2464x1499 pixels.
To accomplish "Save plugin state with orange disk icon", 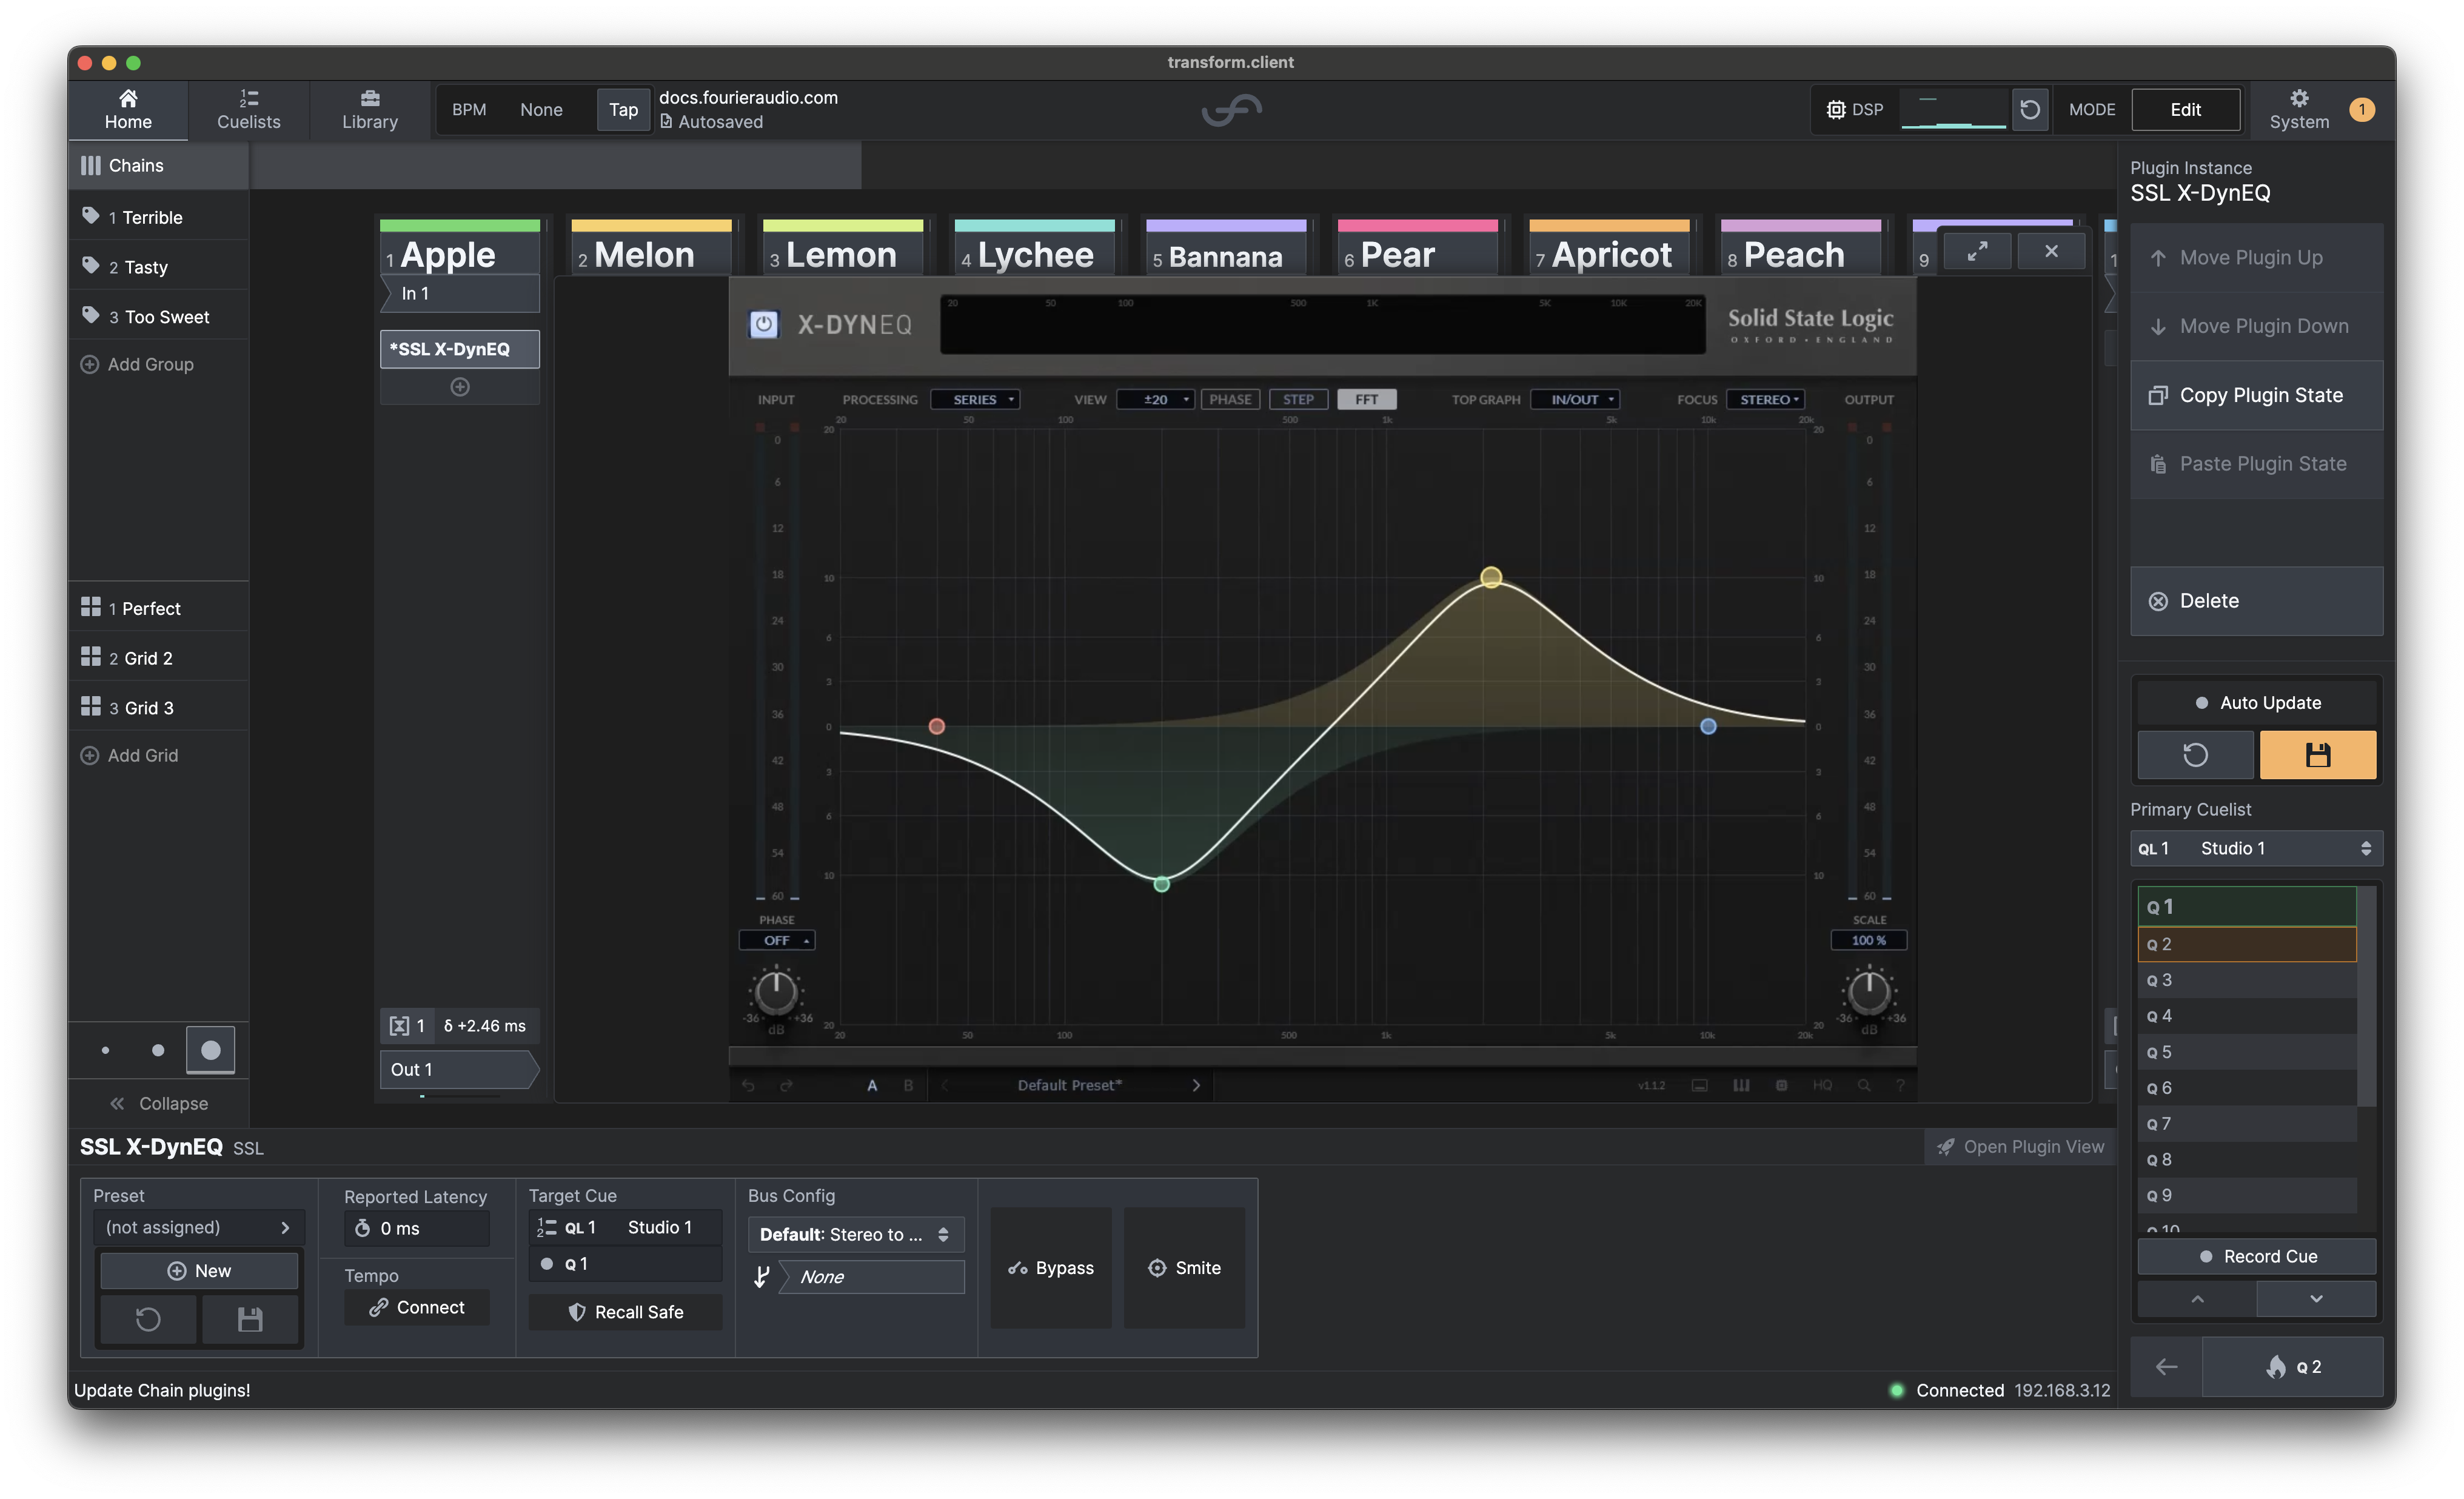I will pyautogui.click(x=2317, y=754).
